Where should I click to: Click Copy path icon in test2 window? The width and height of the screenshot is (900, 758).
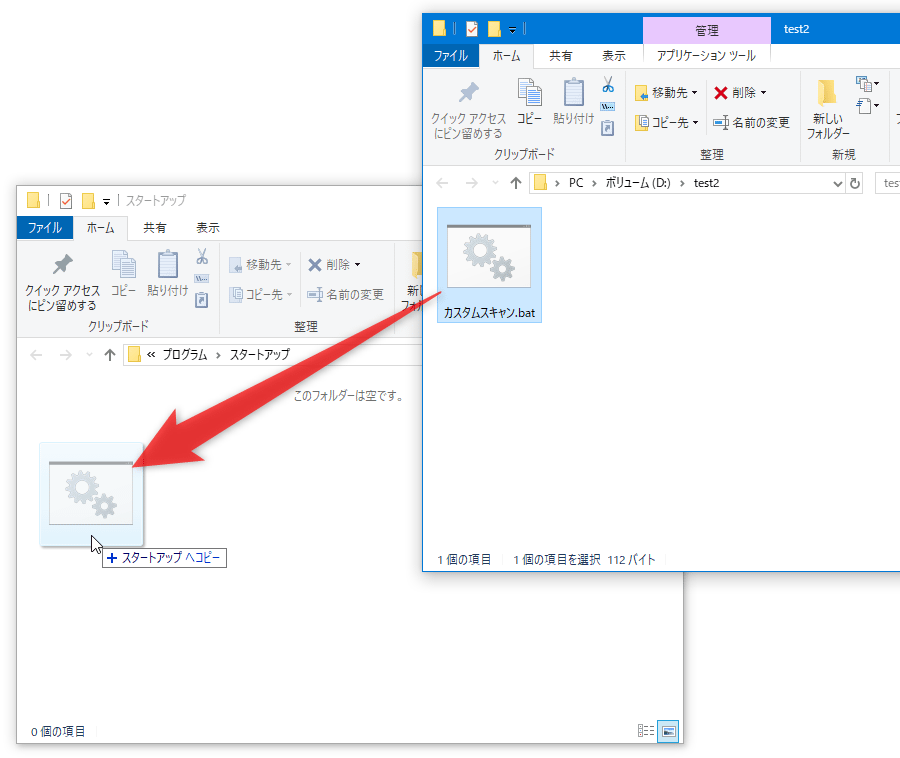pyautogui.click(x=608, y=106)
